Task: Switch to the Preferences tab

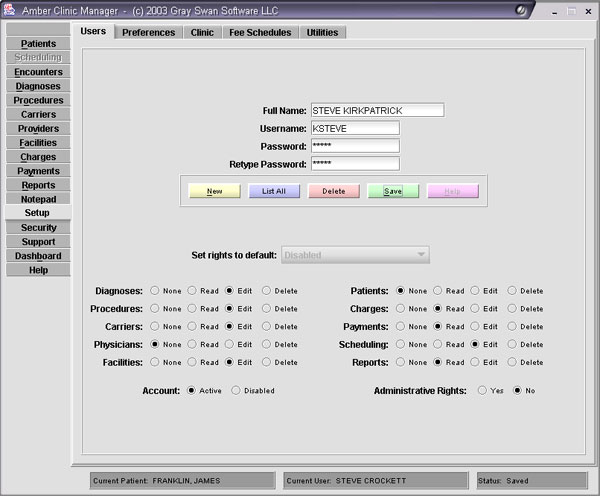Action: (x=149, y=32)
